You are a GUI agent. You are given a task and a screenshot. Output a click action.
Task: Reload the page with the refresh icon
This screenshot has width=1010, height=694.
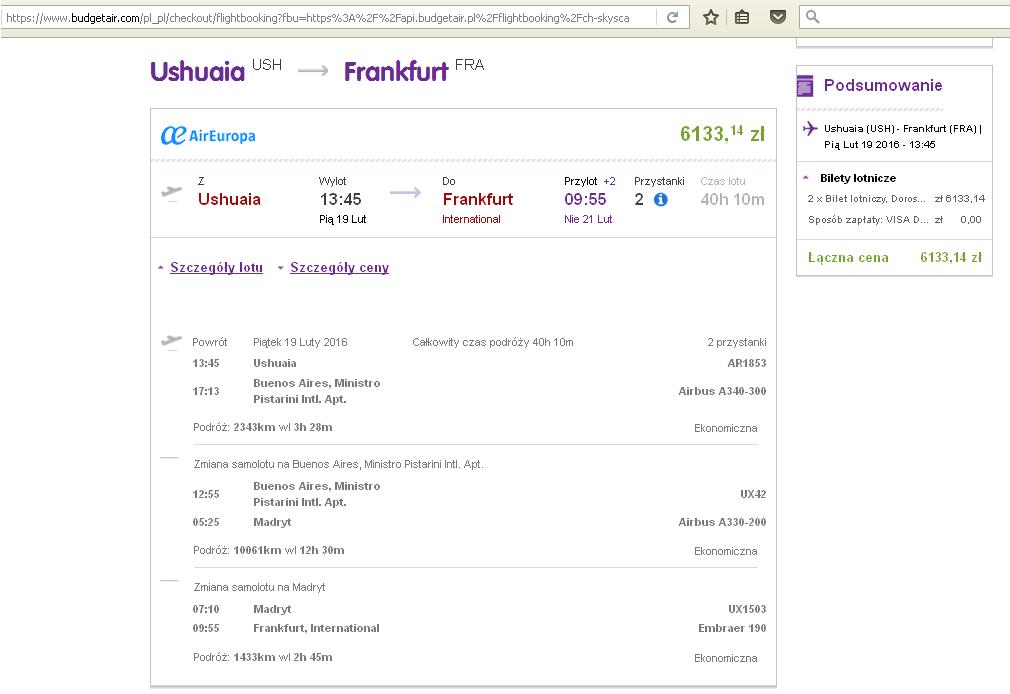click(672, 17)
